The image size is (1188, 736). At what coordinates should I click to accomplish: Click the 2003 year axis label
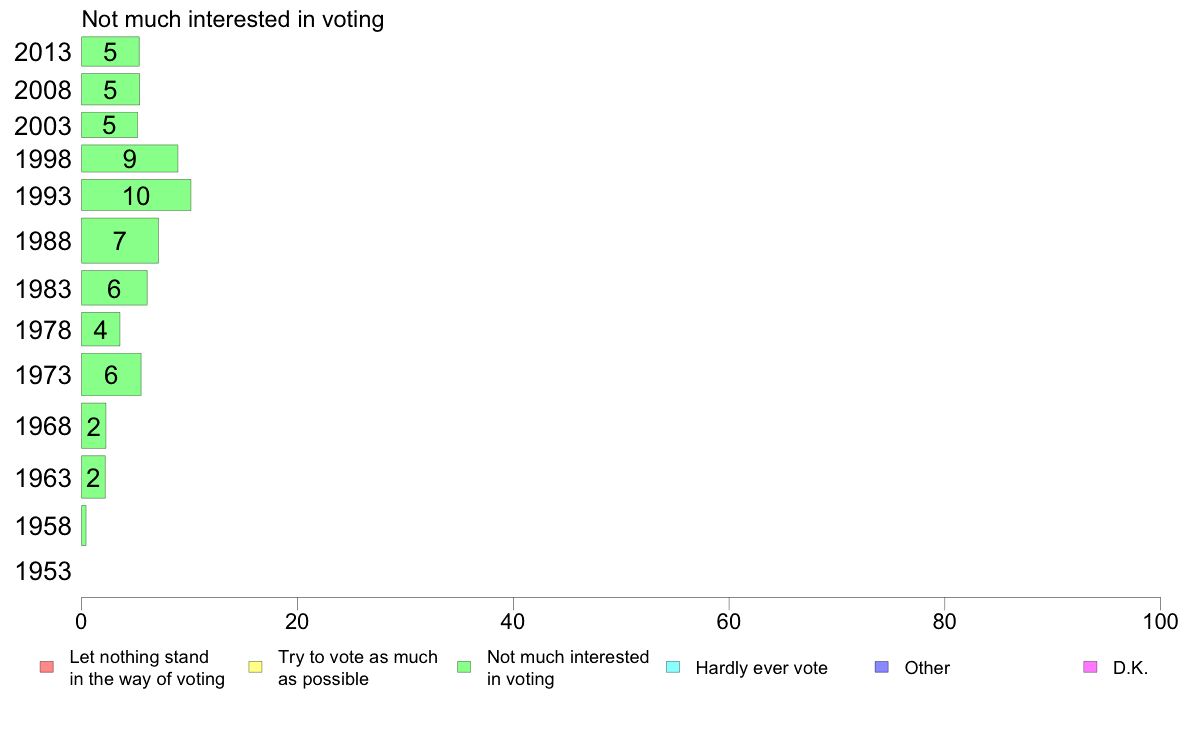point(43,125)
